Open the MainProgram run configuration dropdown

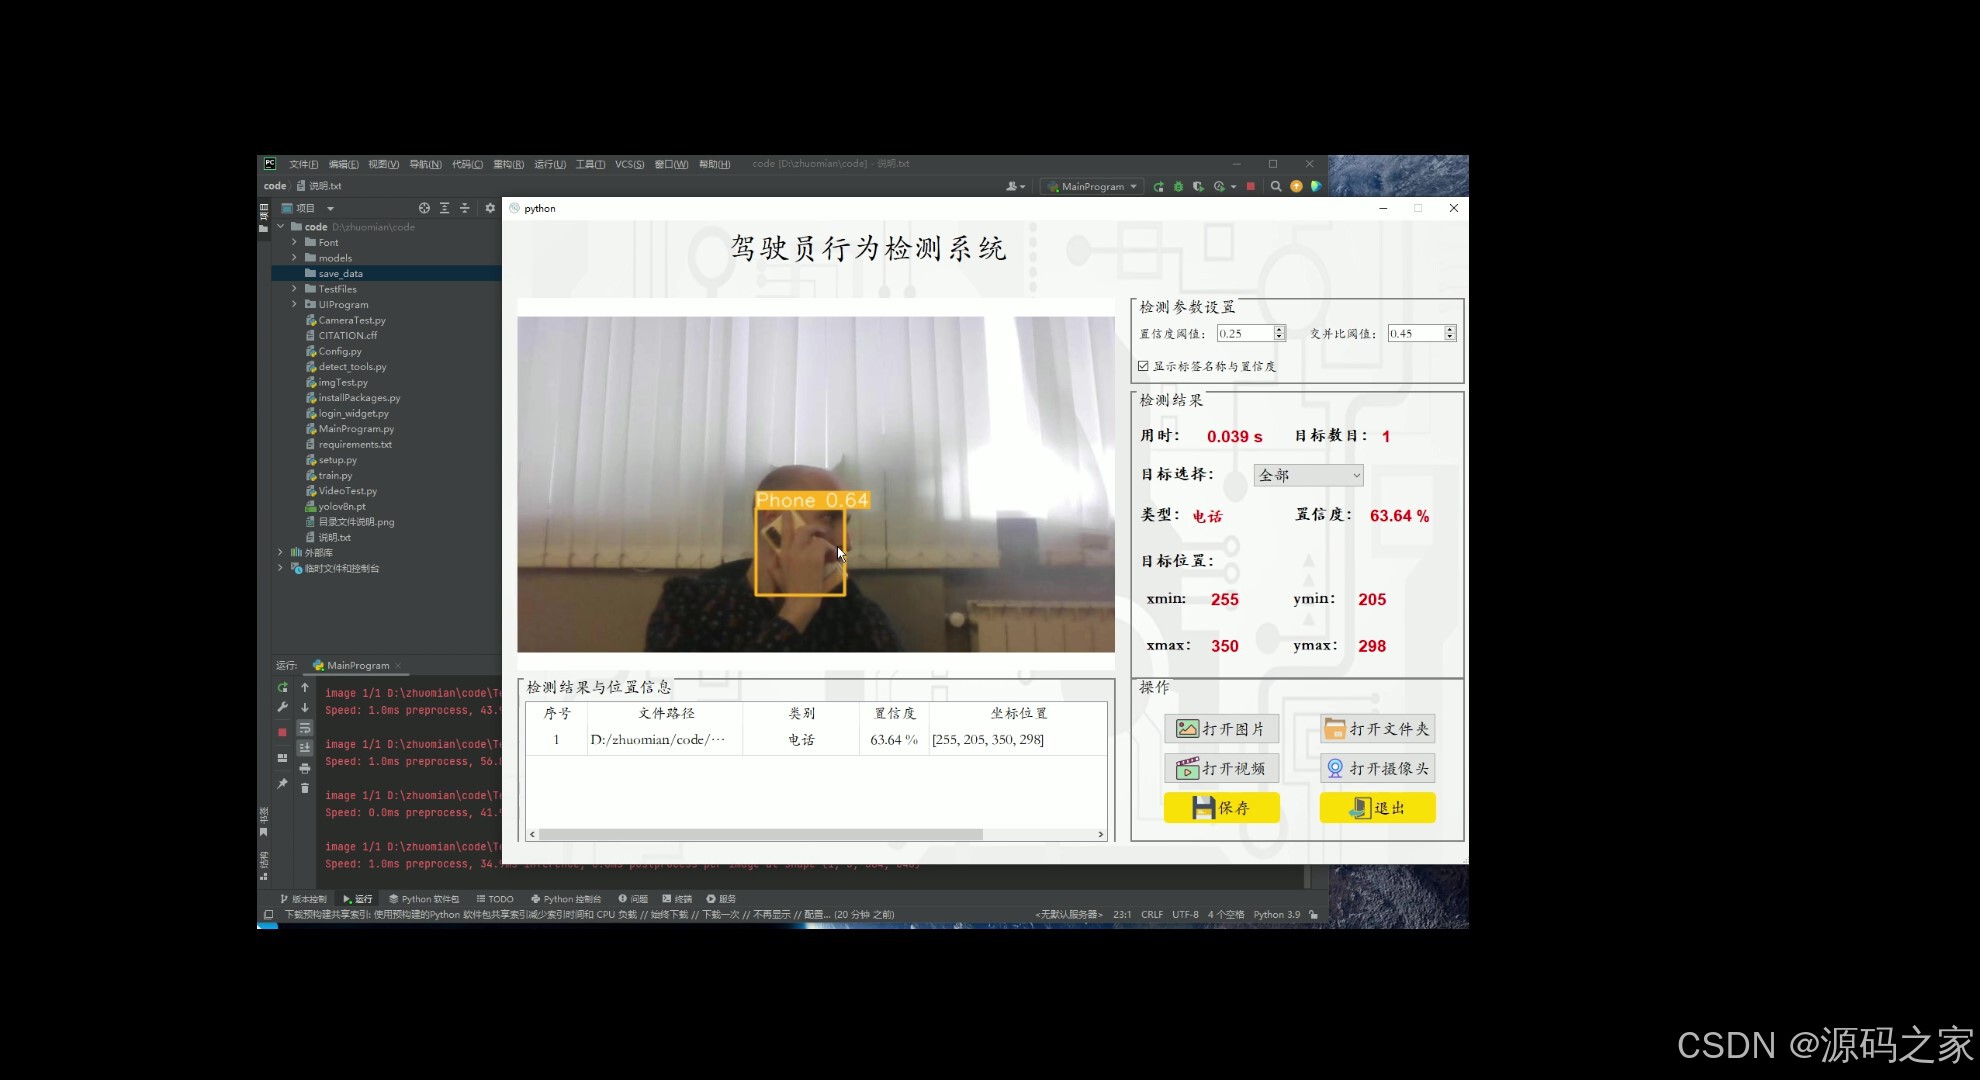point(1090,186)
